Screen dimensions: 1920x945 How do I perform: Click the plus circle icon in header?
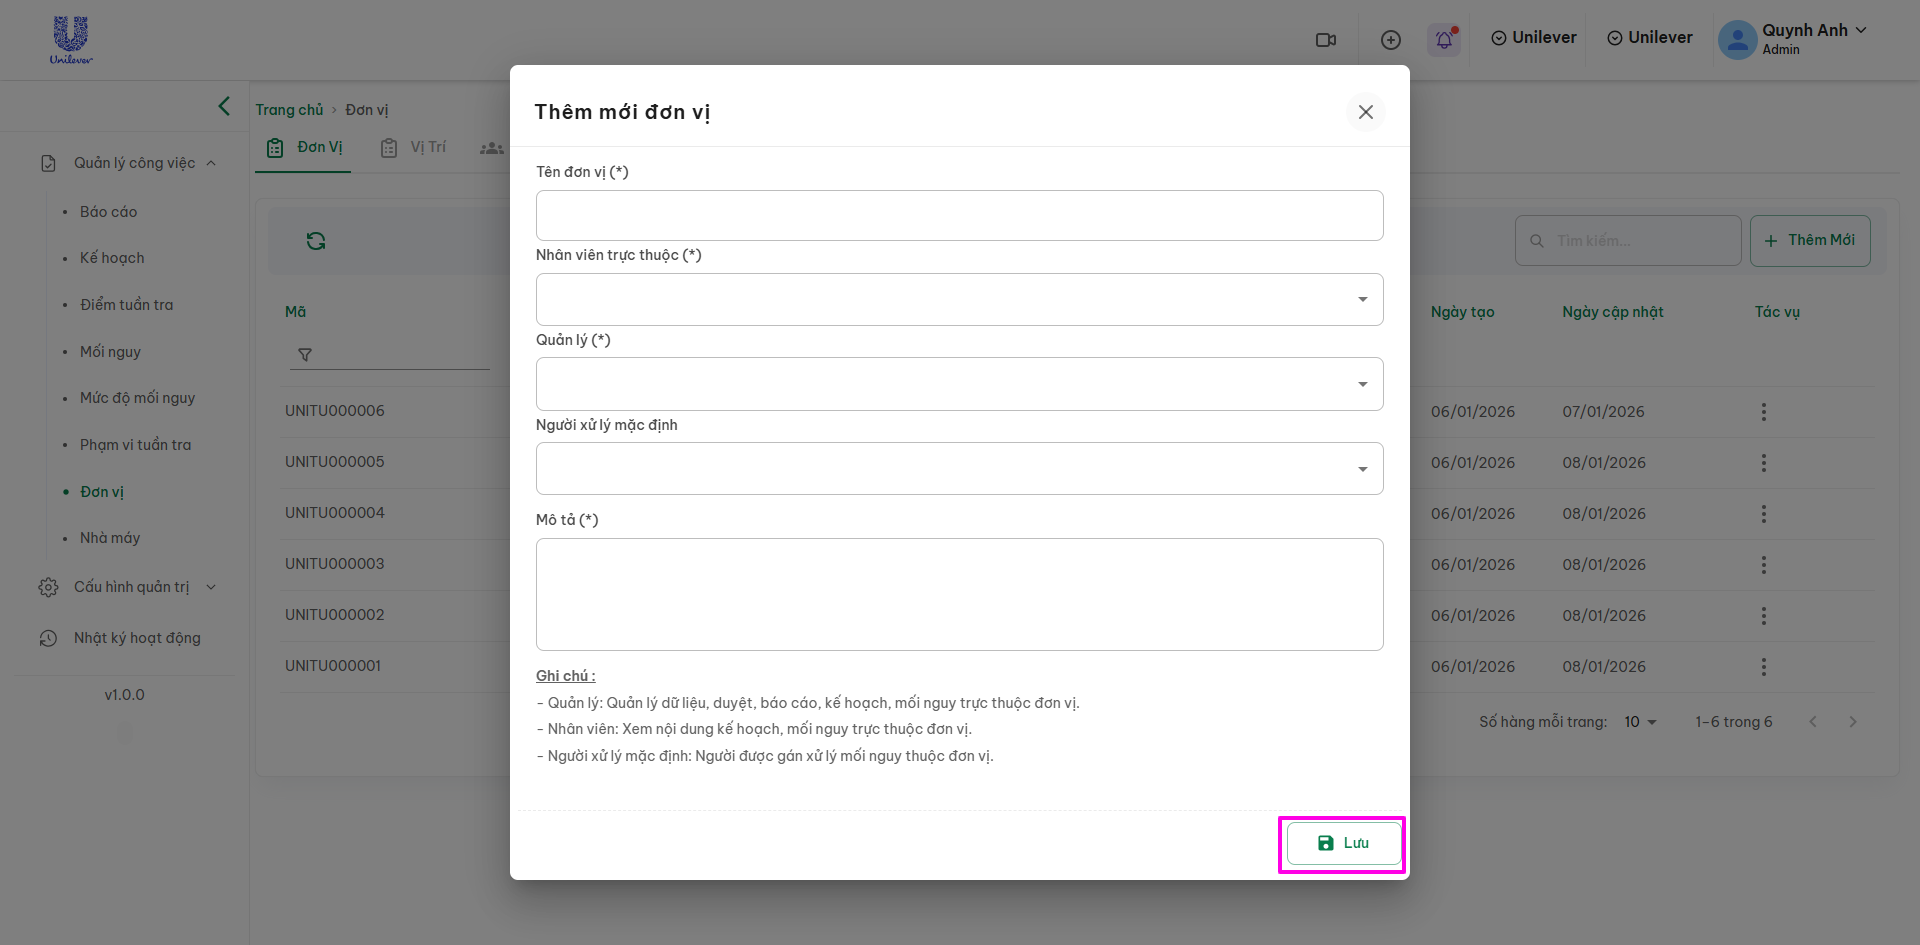[x=1390, y=40]
